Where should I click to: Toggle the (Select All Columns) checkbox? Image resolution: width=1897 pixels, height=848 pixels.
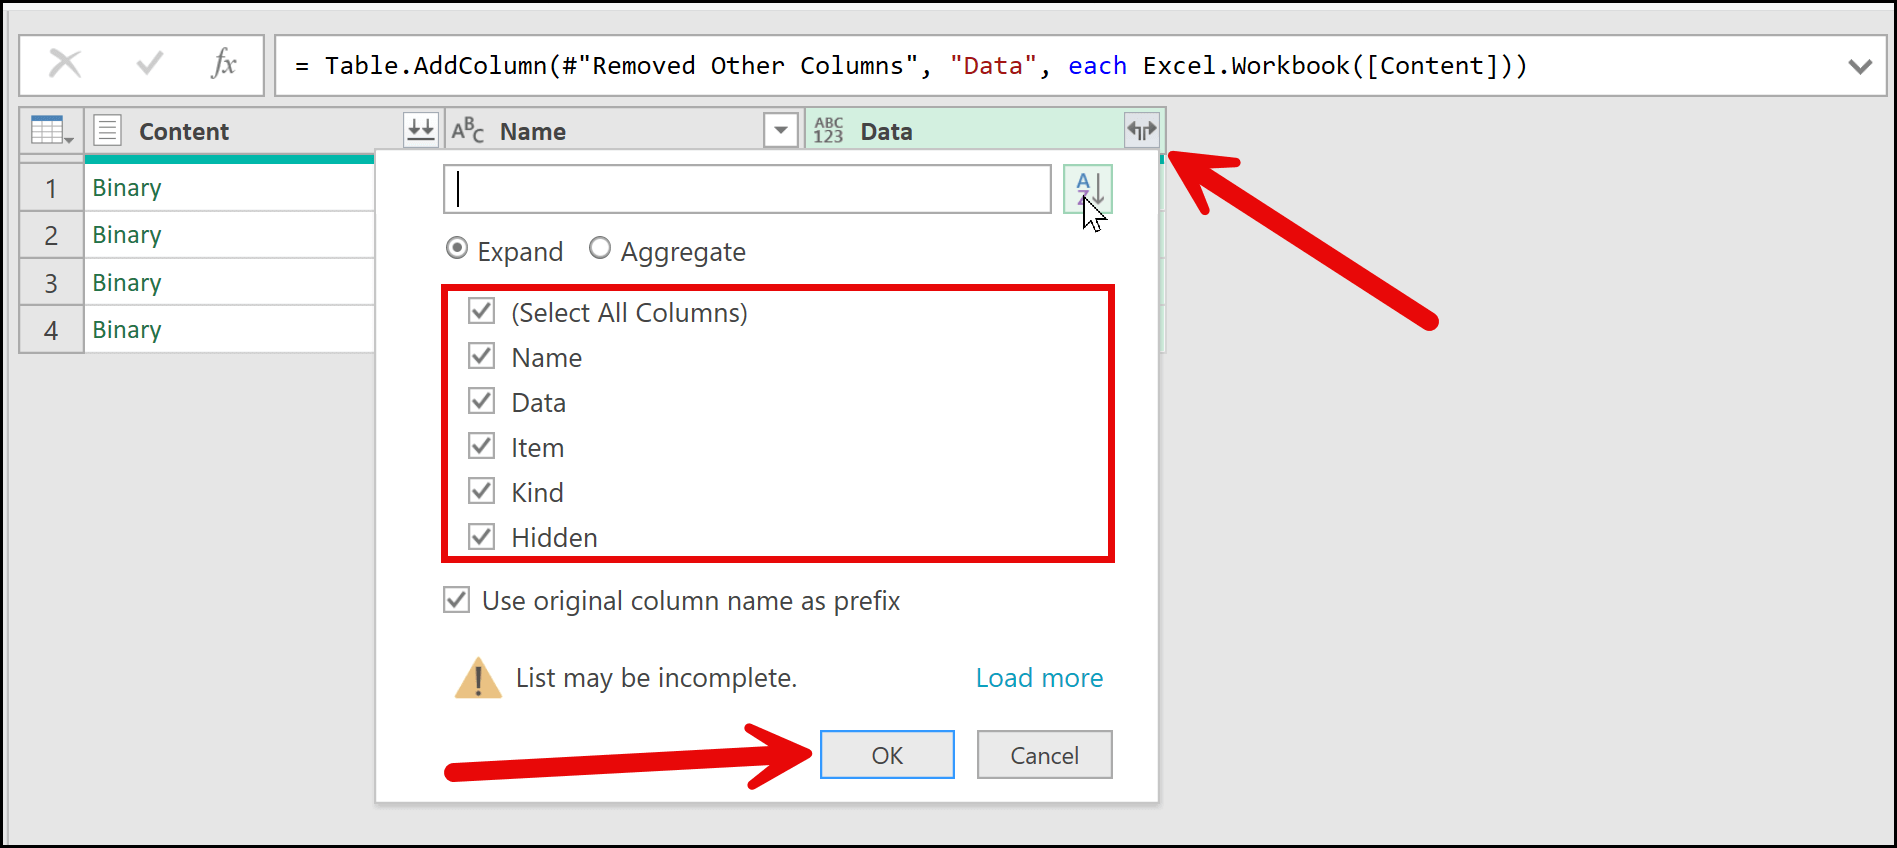click(x=482, y=312)
